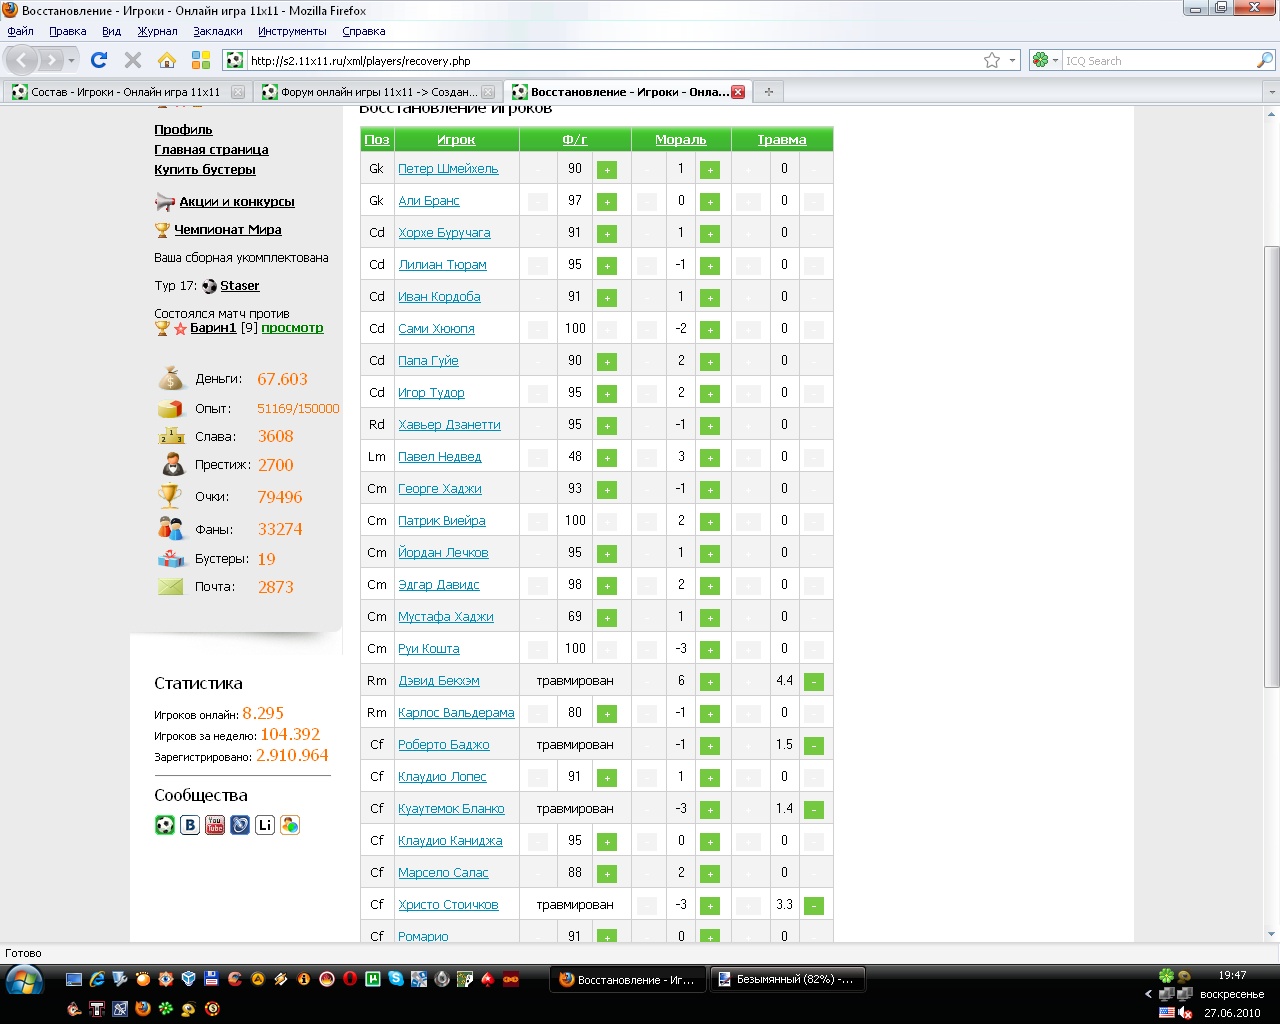Open the Закладки menu
The width and height of the screenshot is (1280, 1024).
click(x=217, y=31)
